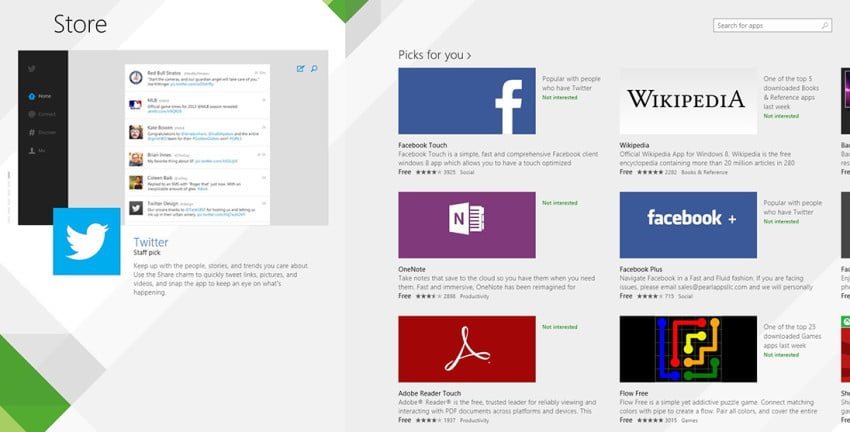Mark Facebook Plus as Not interested
Viewport: 850px width, 432px height.
781,222
